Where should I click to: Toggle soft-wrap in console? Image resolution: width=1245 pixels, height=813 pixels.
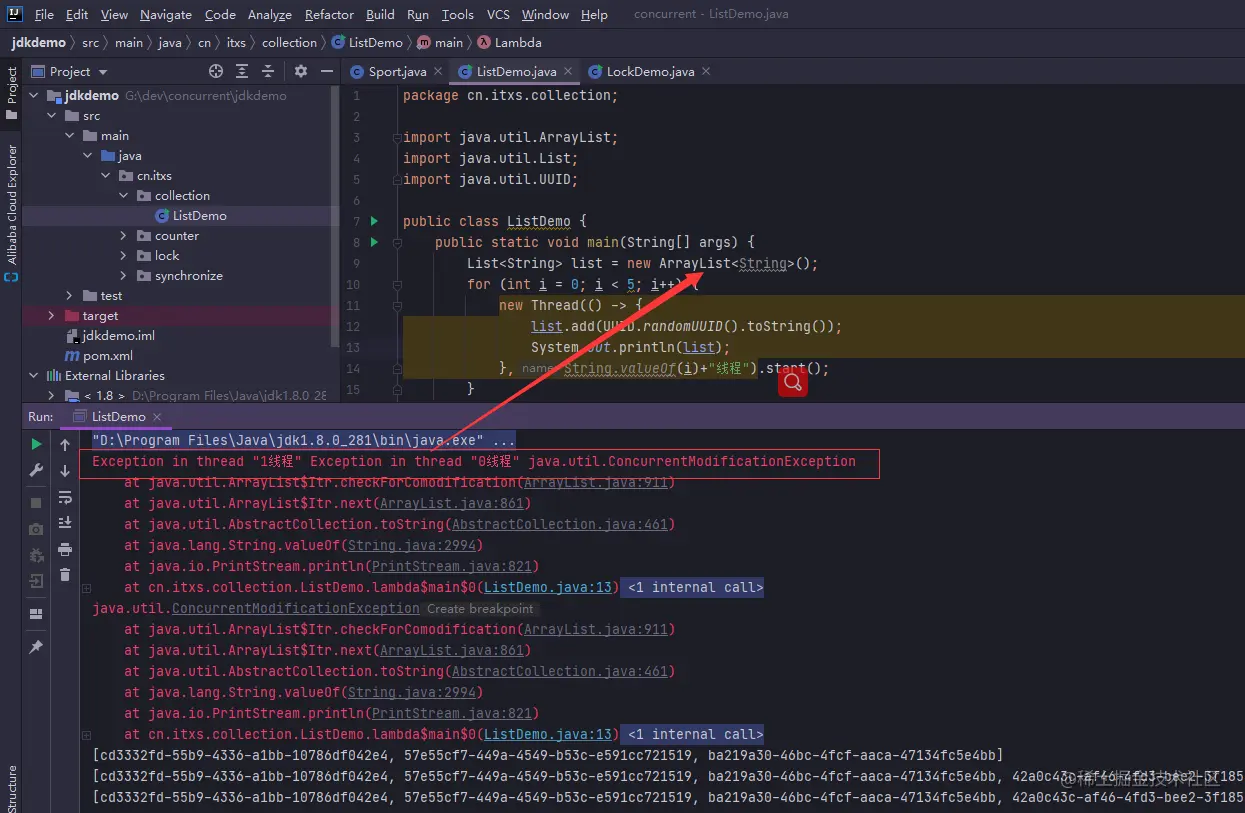coord(65,497)
